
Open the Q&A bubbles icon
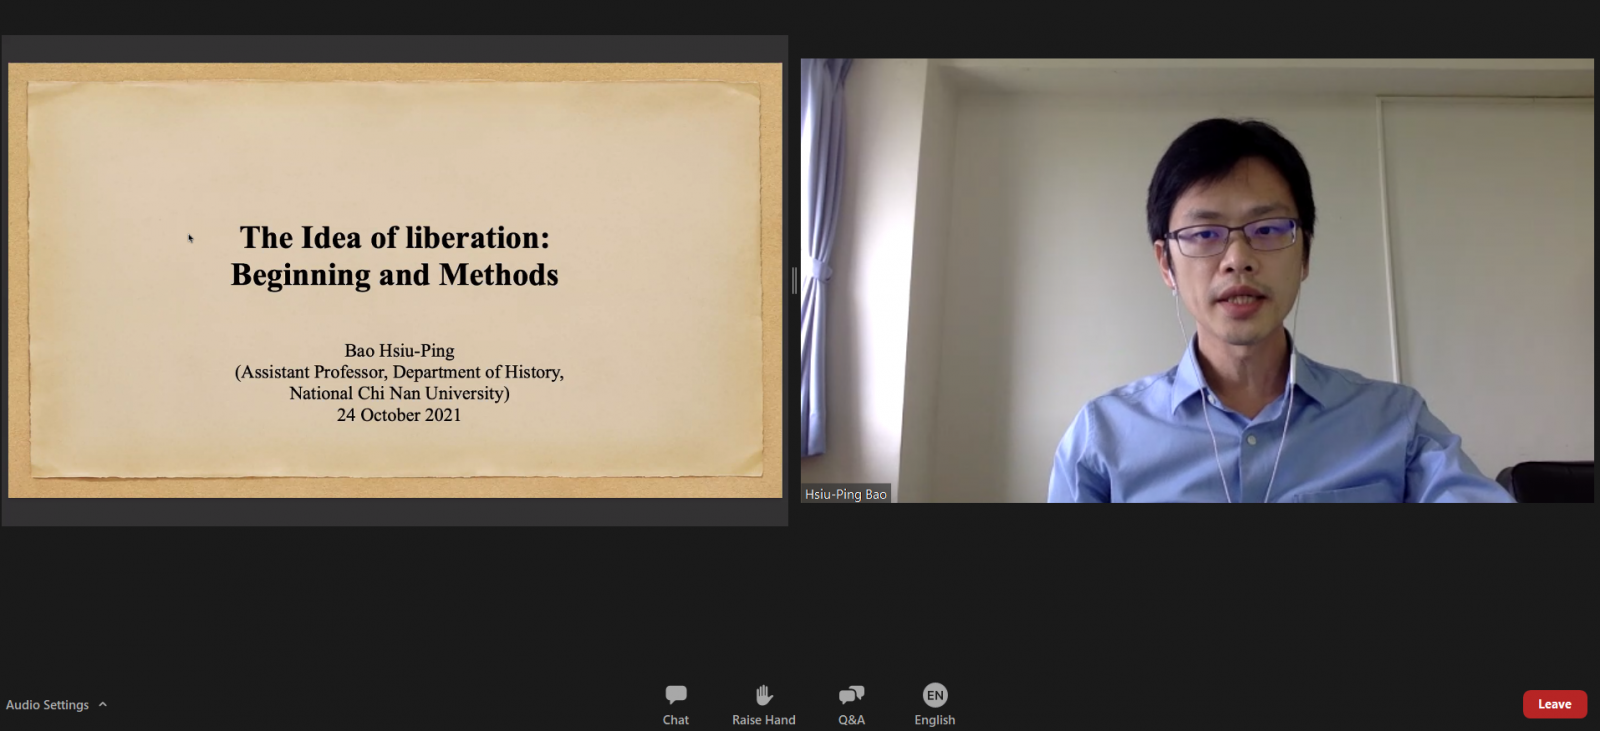(x=851, y=694)
